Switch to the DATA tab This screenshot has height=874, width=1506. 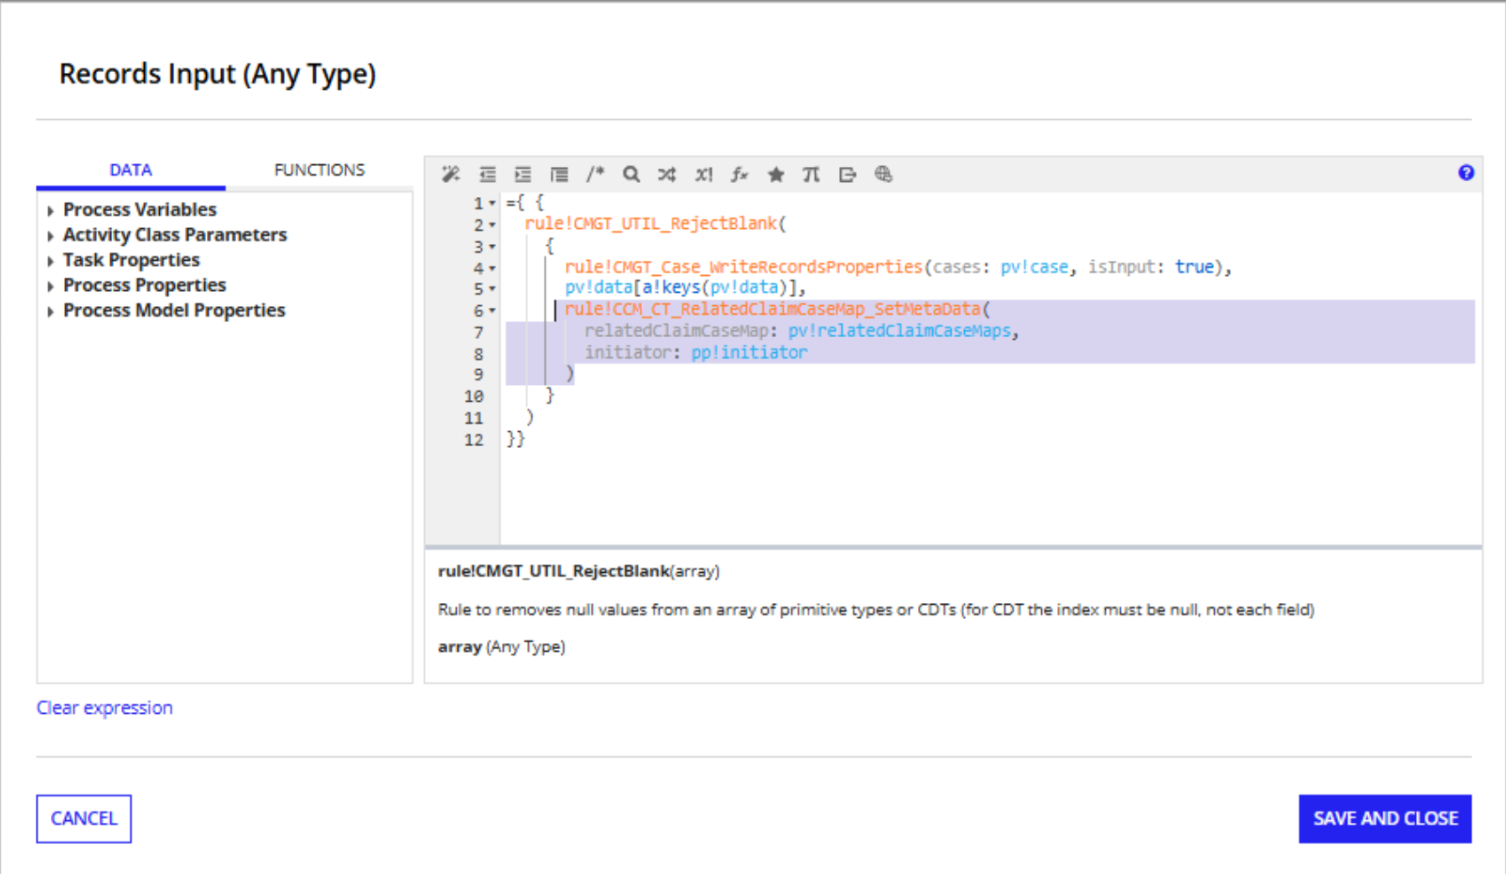click(x=131, y=170)
